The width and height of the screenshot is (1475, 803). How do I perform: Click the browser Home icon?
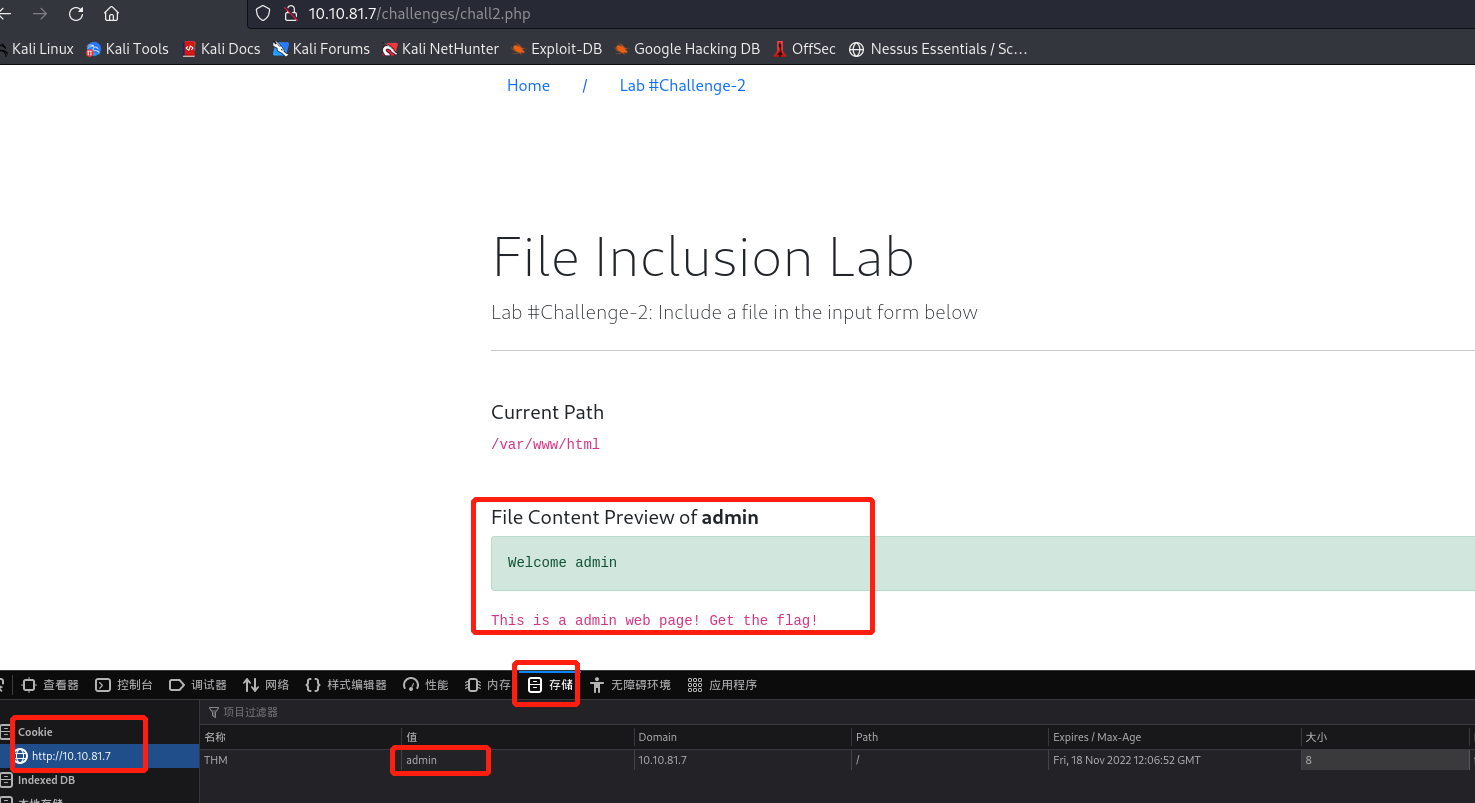(112, 14)
